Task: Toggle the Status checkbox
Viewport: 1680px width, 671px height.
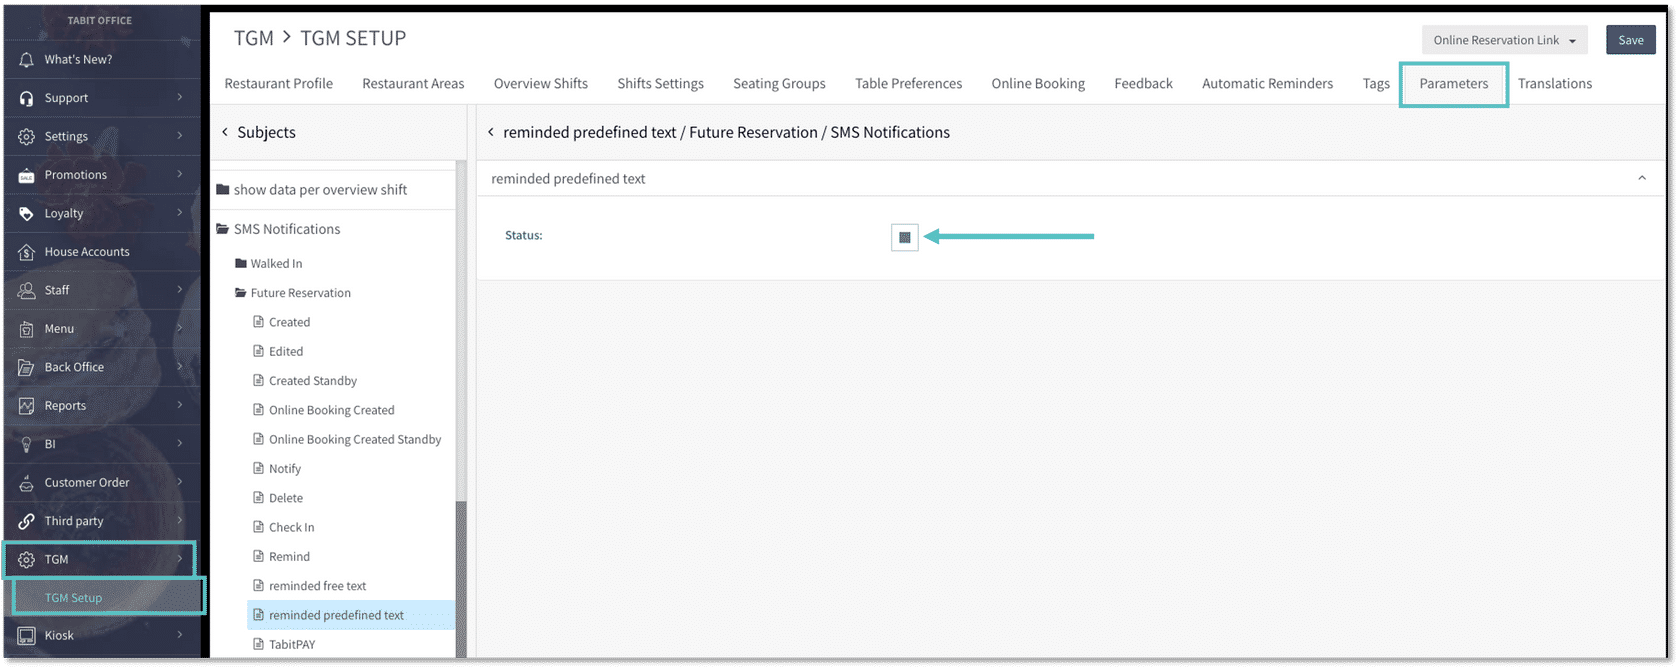Action: (904, 237)
